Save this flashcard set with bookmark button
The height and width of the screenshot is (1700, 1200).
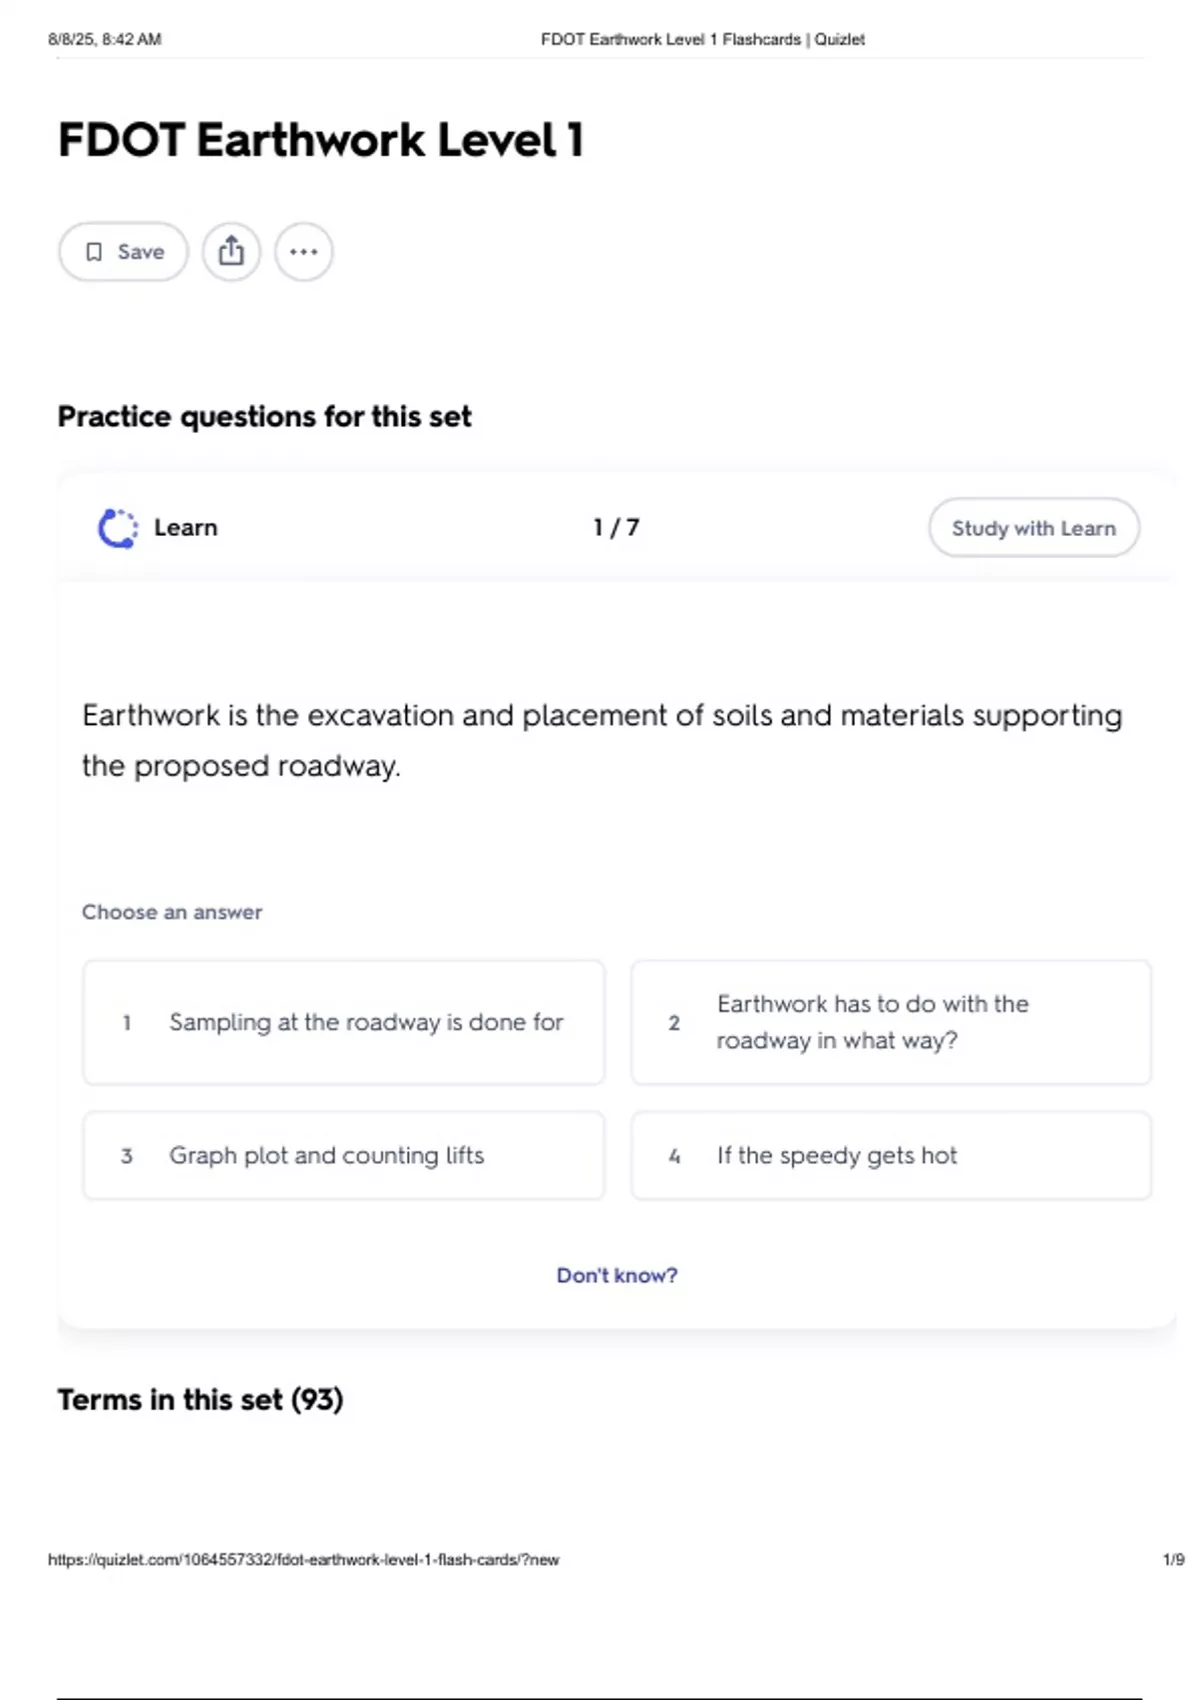124,252
